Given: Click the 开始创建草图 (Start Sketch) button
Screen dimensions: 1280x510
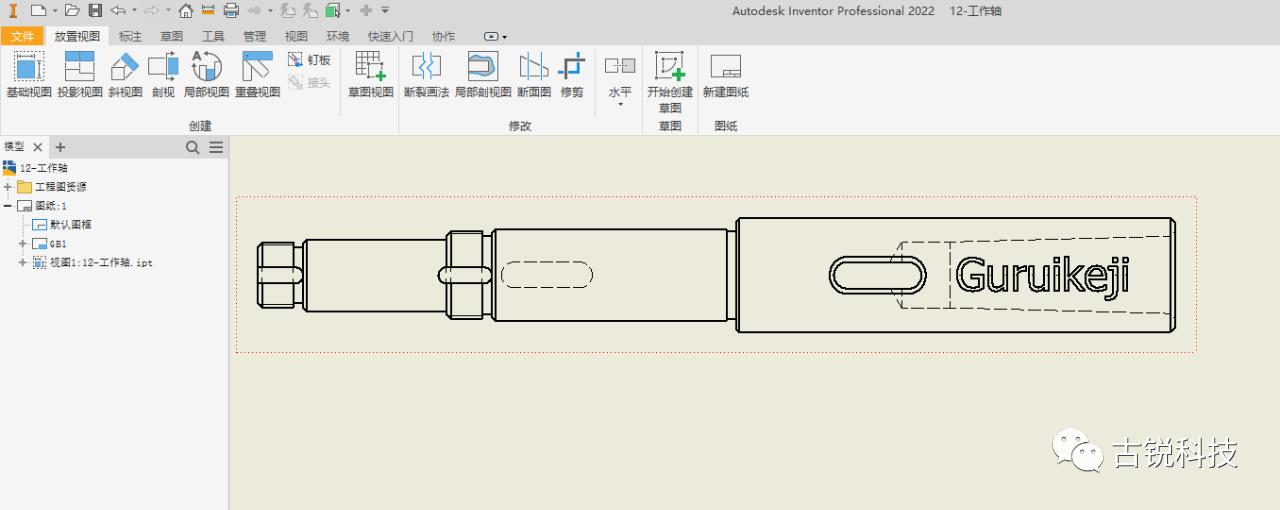Looking at the screenshot, I should tap(670, 81).
